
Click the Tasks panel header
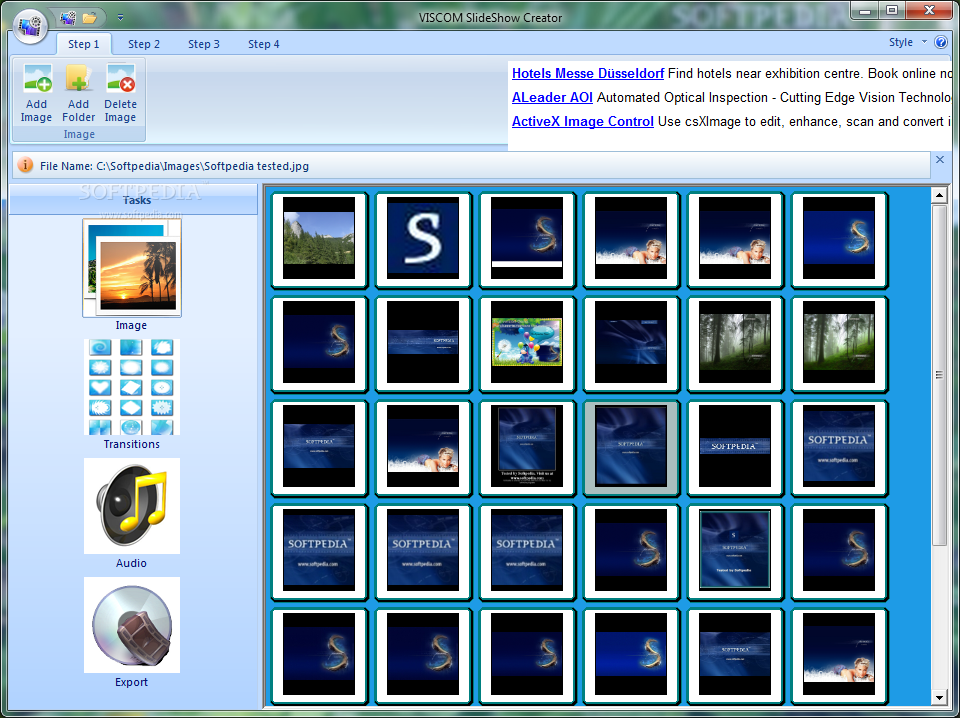[x=133, y=200]
